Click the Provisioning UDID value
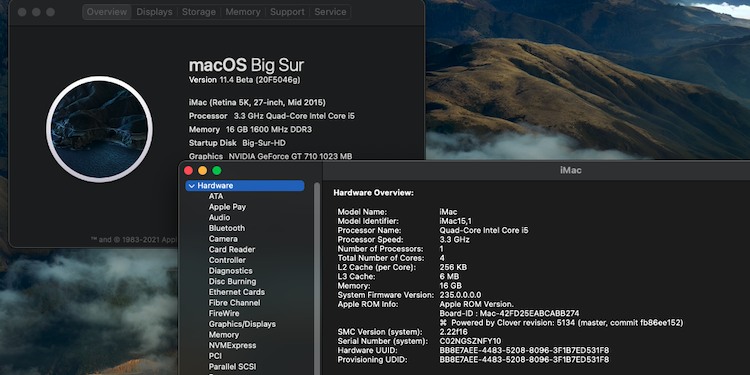Screen dimensions: 750x375 click(524, 359)
